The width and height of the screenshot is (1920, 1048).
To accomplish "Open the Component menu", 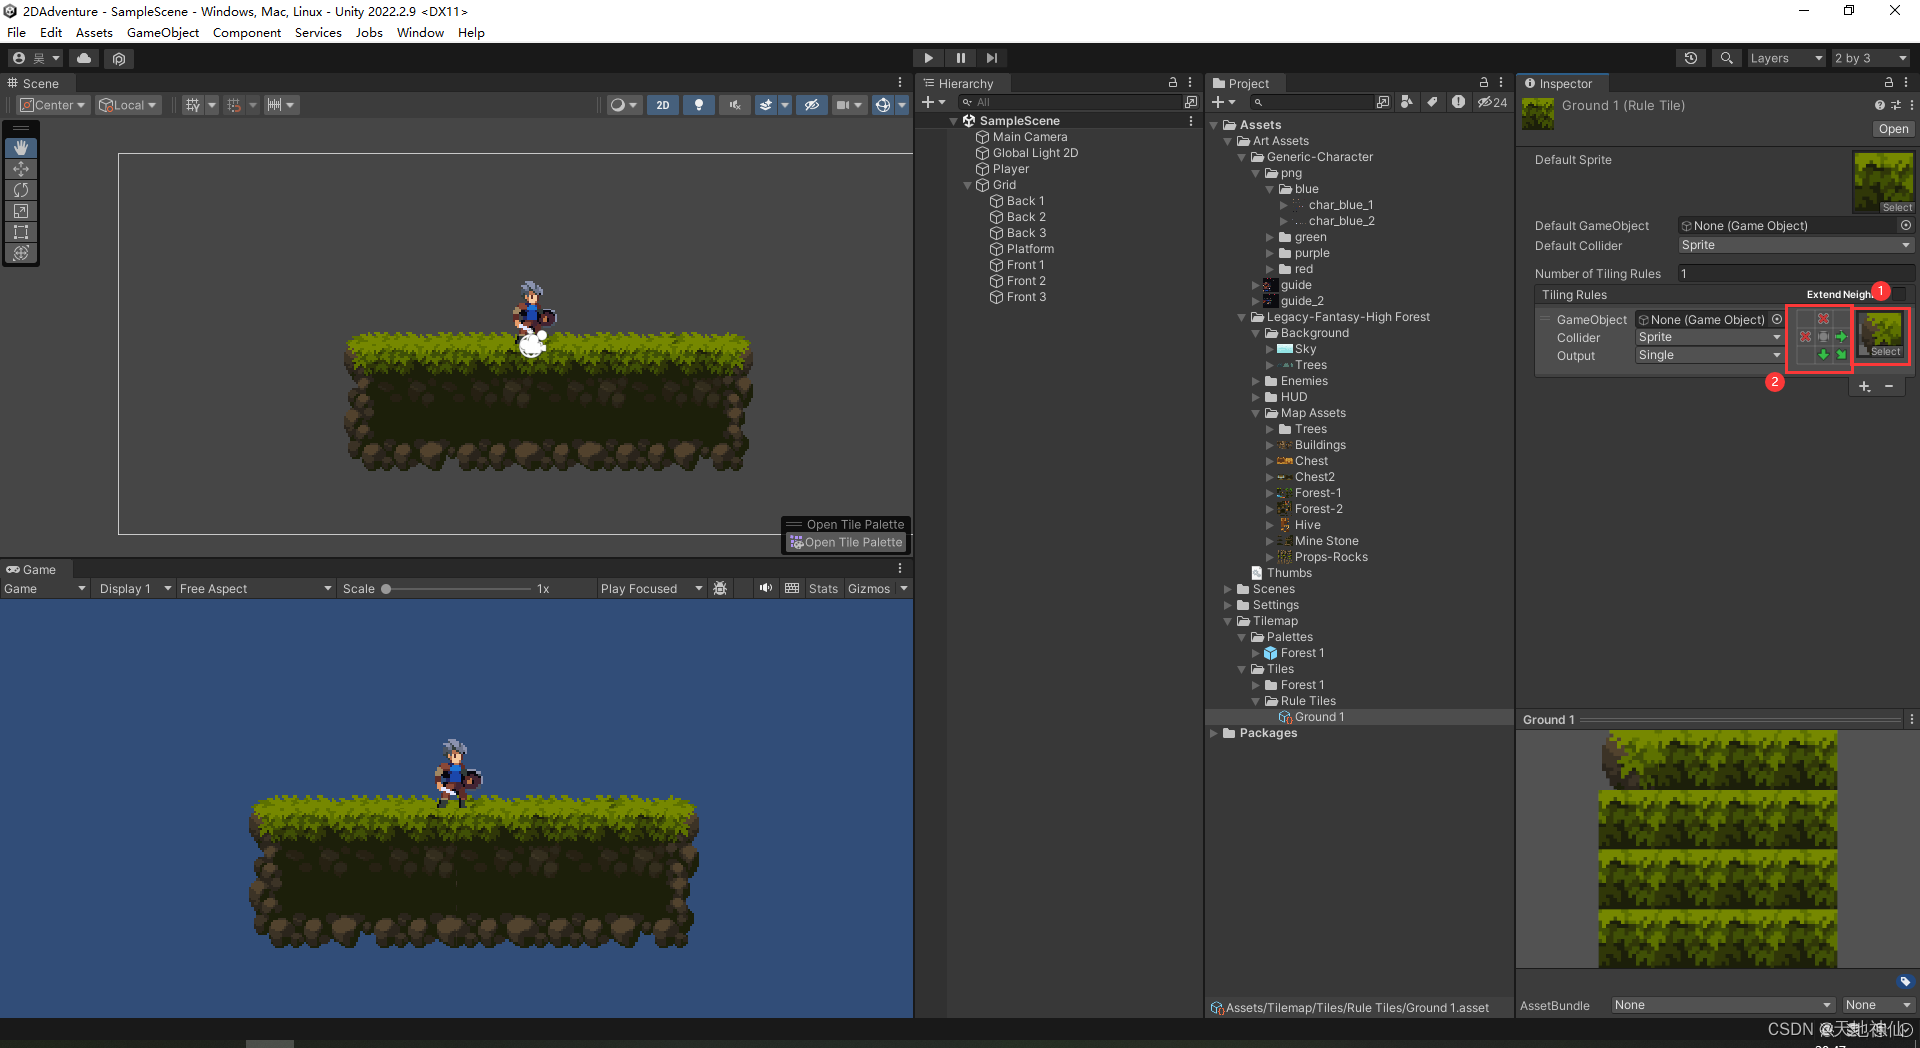I will point(247,32).
